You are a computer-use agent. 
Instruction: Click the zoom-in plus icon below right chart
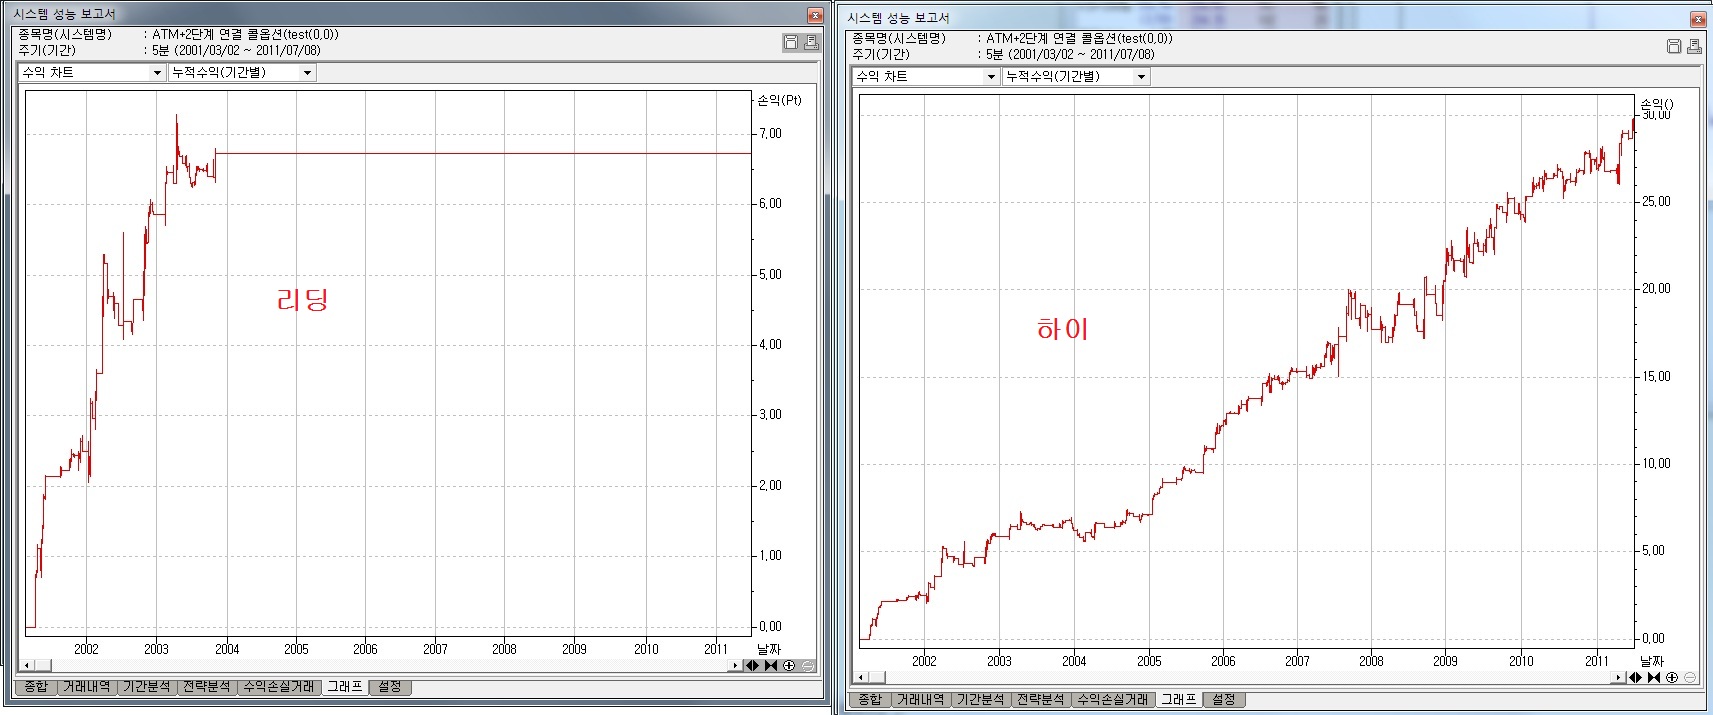[1672, 678]
